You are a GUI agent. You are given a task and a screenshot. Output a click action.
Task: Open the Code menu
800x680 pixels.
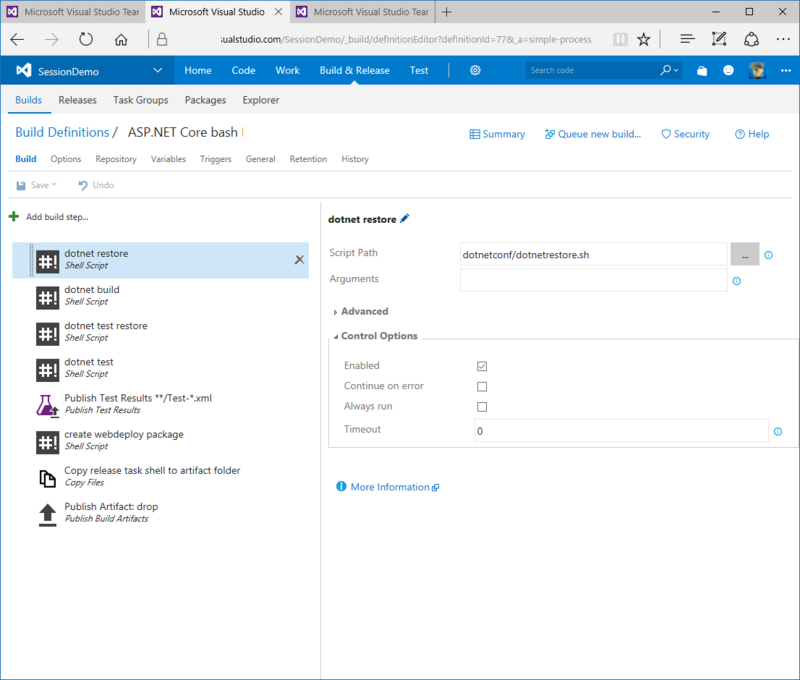coord(243,70)
